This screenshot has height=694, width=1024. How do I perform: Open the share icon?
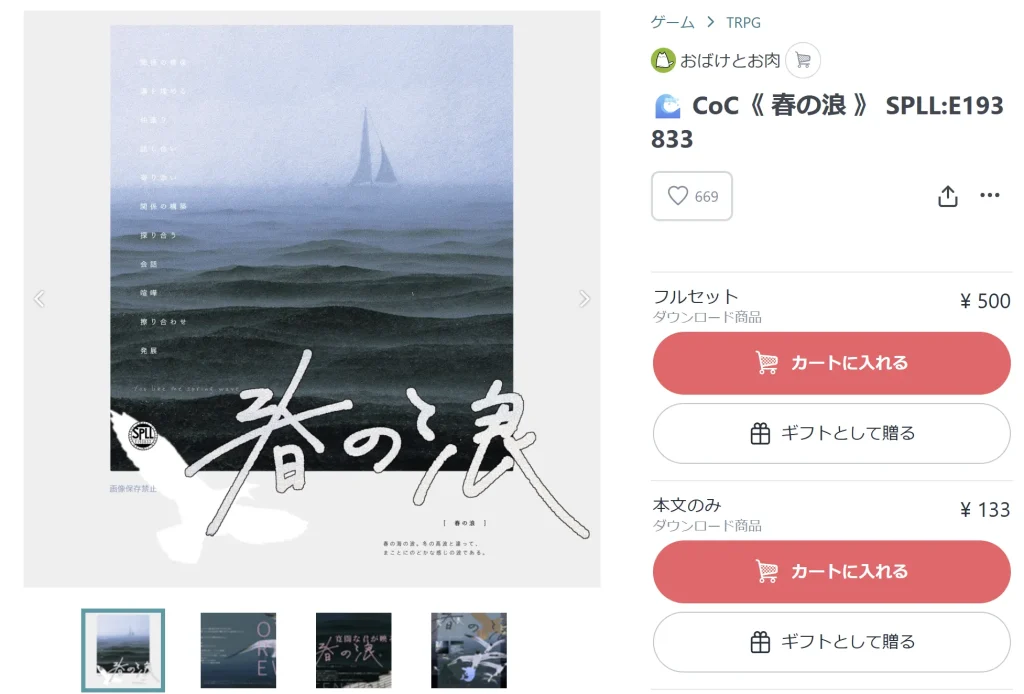click(x=948, y=196)
